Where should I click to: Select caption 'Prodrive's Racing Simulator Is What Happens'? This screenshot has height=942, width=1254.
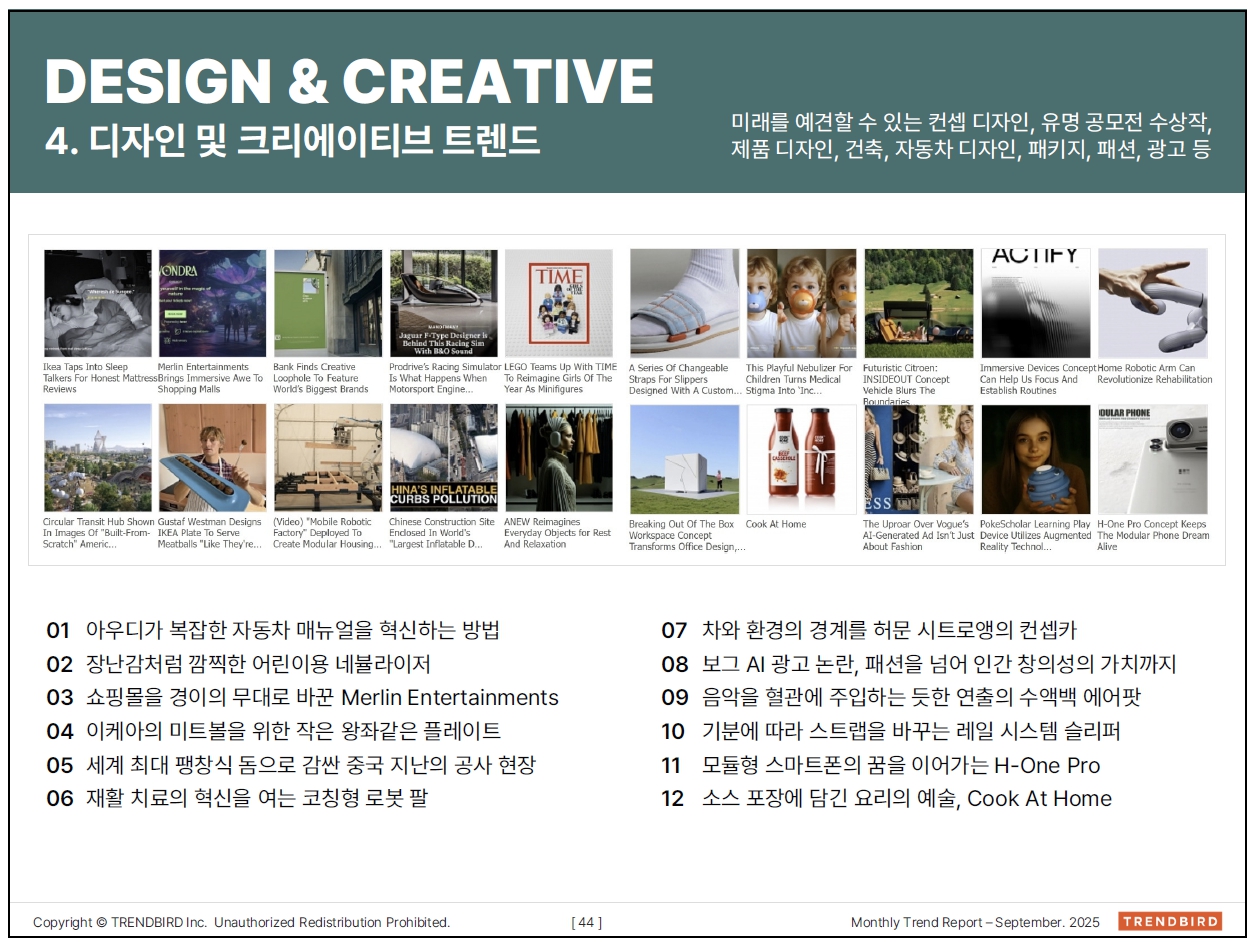pyautogui.click(x=445, y=378)
